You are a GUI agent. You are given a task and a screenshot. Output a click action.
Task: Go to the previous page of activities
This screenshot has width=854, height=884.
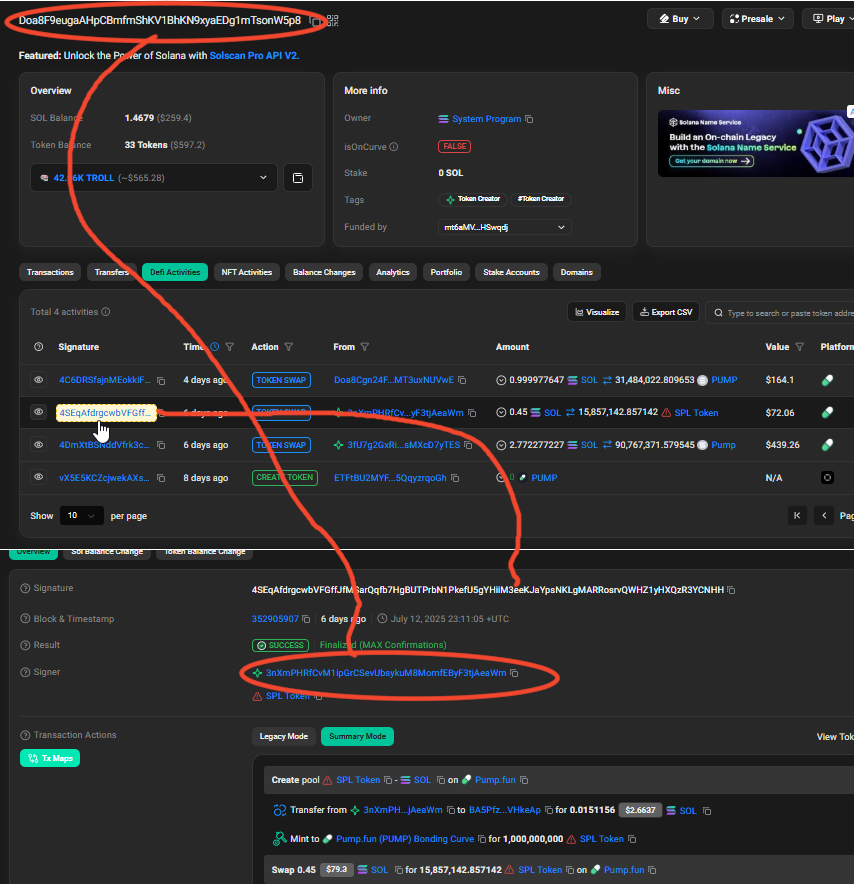coord(824,515)
